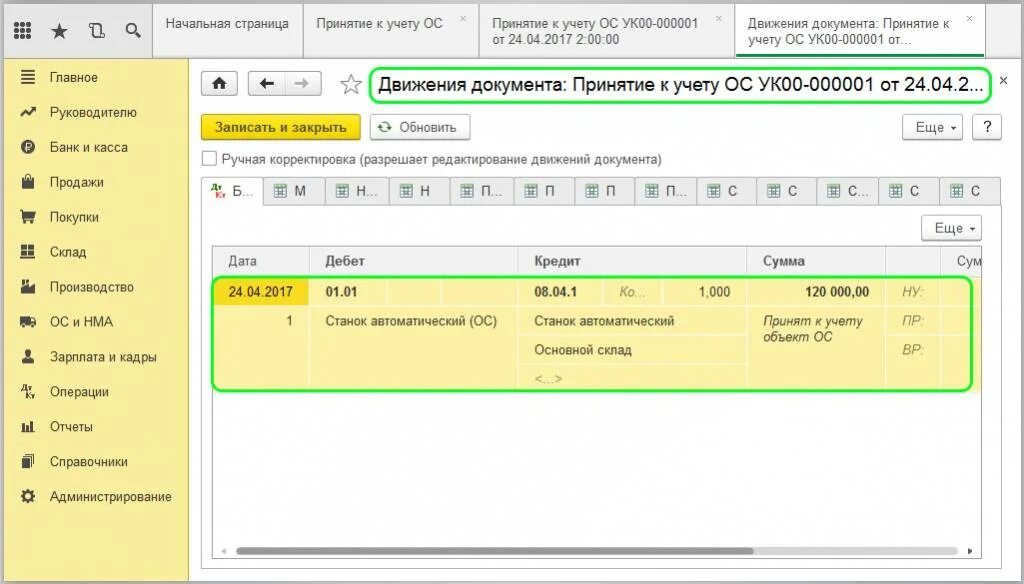Close the Движения документа form with the X
The image size is (1024, 584).
click(1004, 81)
